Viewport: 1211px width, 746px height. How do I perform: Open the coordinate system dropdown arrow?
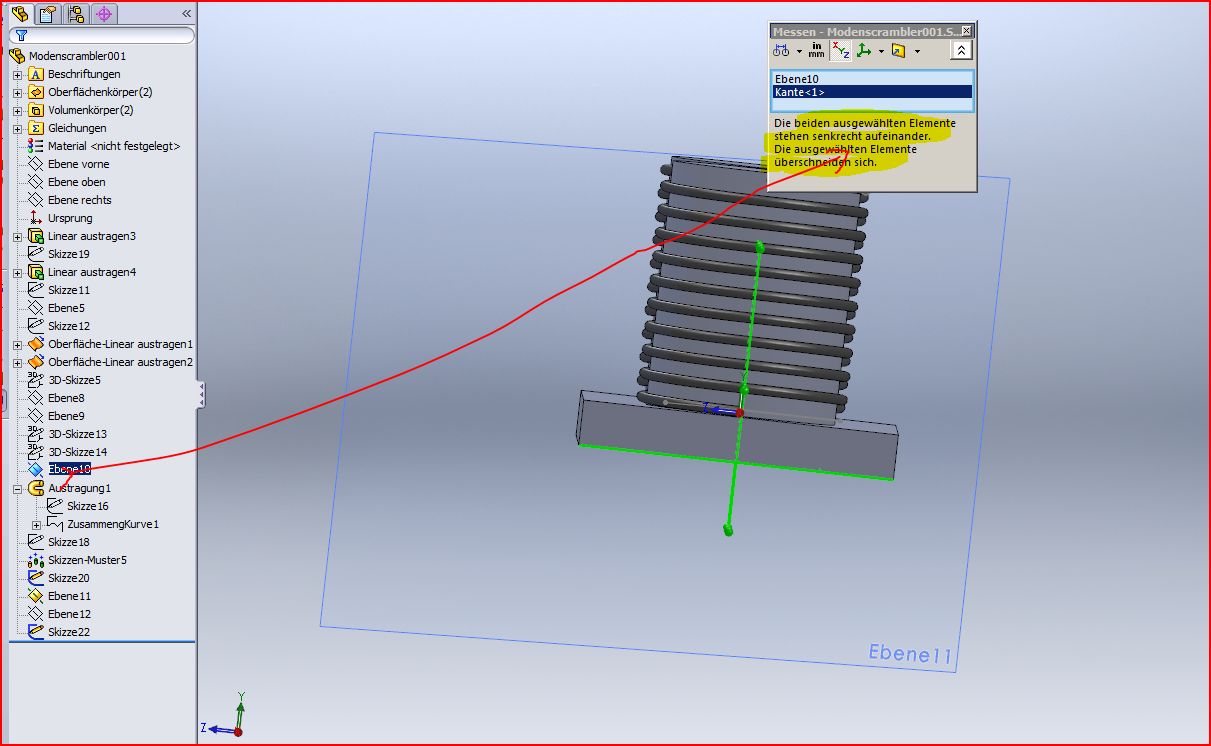click(881, 51)
